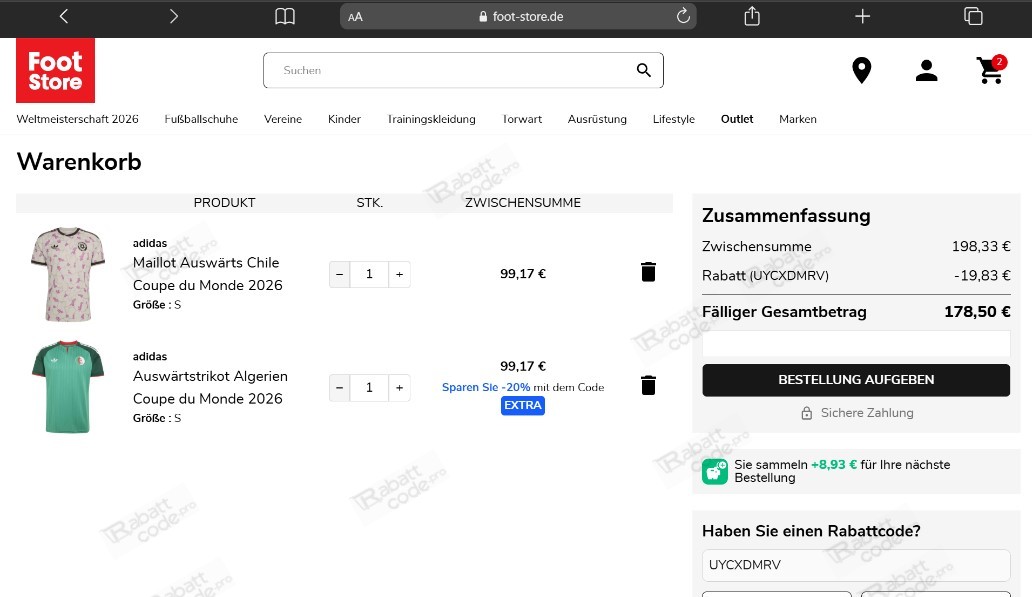Click the blue EXTRA code badge
1032x597 pixels.
click(x=523, y=405)
